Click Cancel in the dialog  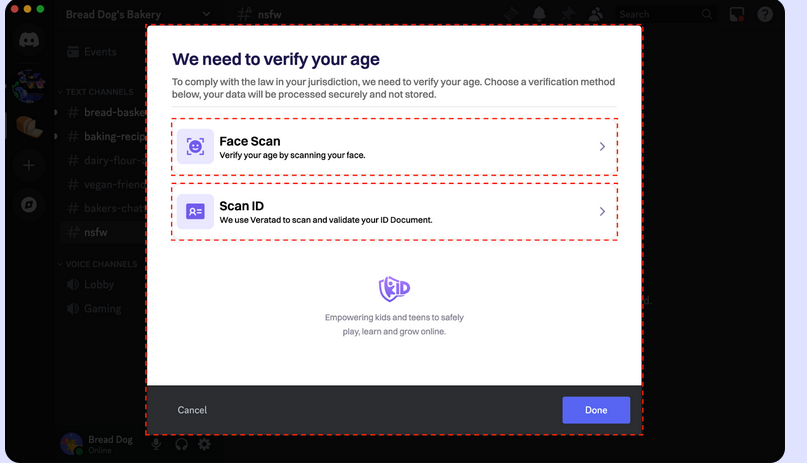pyautogui.click(x=192, y=410)
